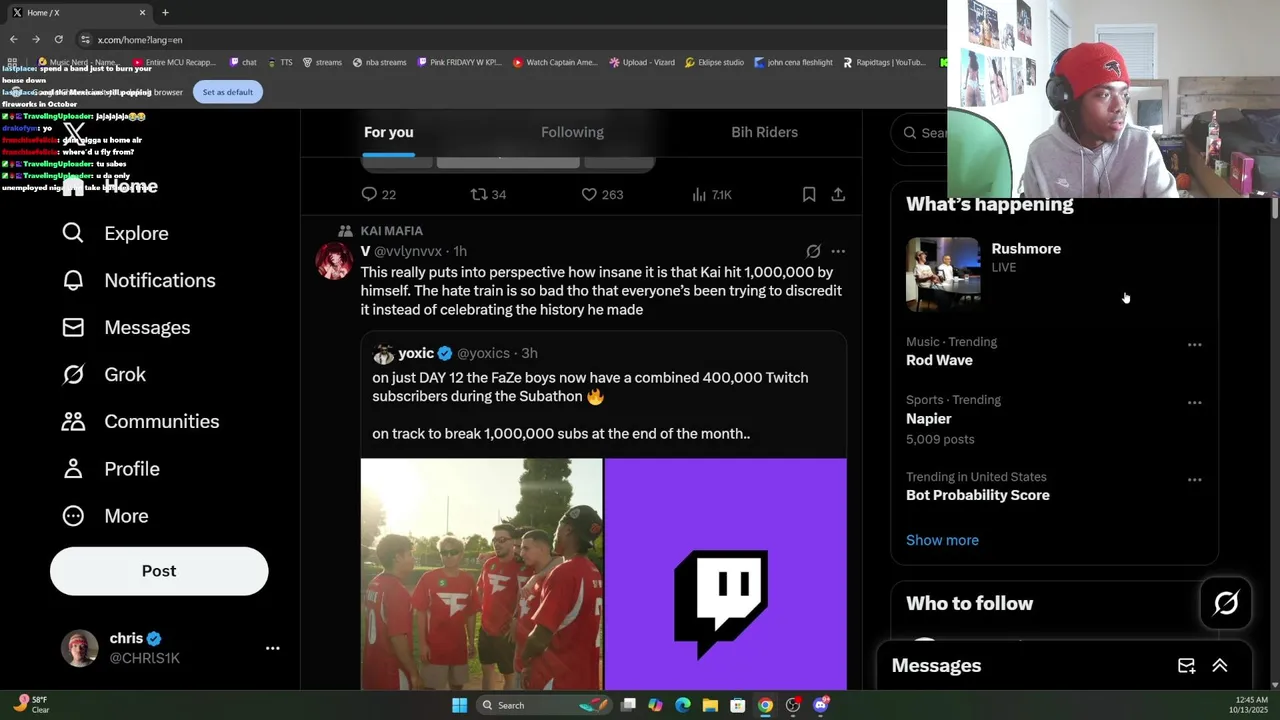Open Communities in the sidebar
The height and width of the screenshot is (720, 1280).
140,421
